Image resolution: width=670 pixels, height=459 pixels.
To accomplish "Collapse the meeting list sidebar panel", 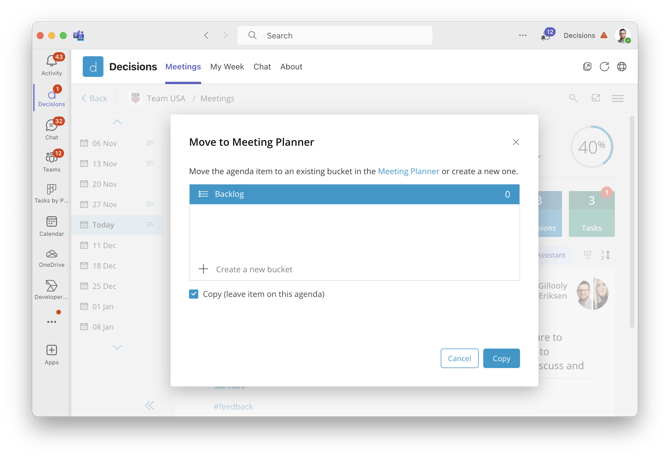I will [x=149, y=405].
